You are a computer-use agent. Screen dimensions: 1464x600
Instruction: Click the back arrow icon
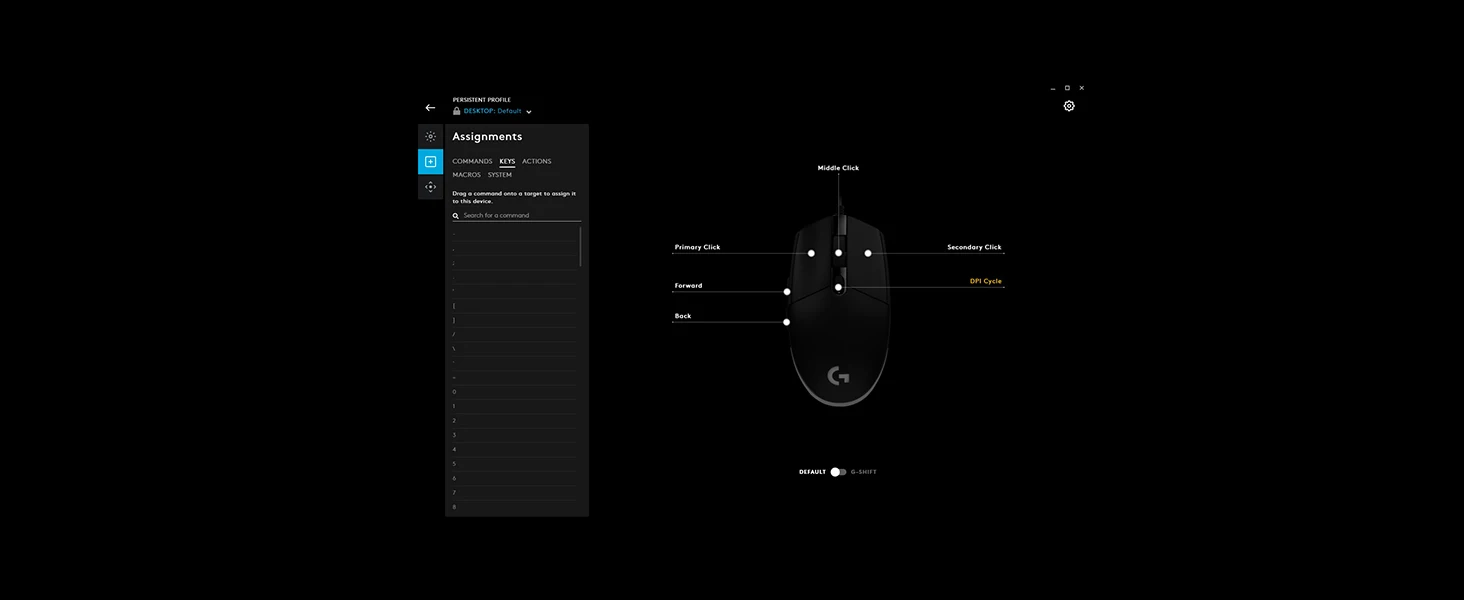point(430,108)
